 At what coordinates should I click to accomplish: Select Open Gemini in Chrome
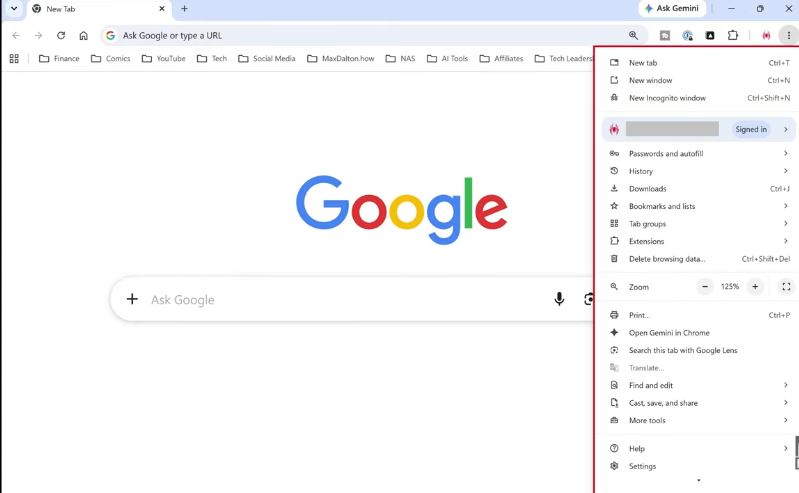(699, 333)
